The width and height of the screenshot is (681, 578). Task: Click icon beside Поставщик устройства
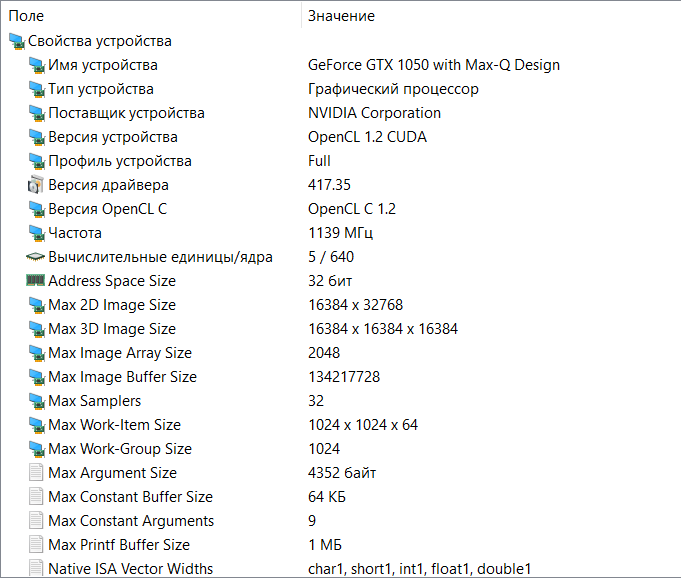[36, 113]
